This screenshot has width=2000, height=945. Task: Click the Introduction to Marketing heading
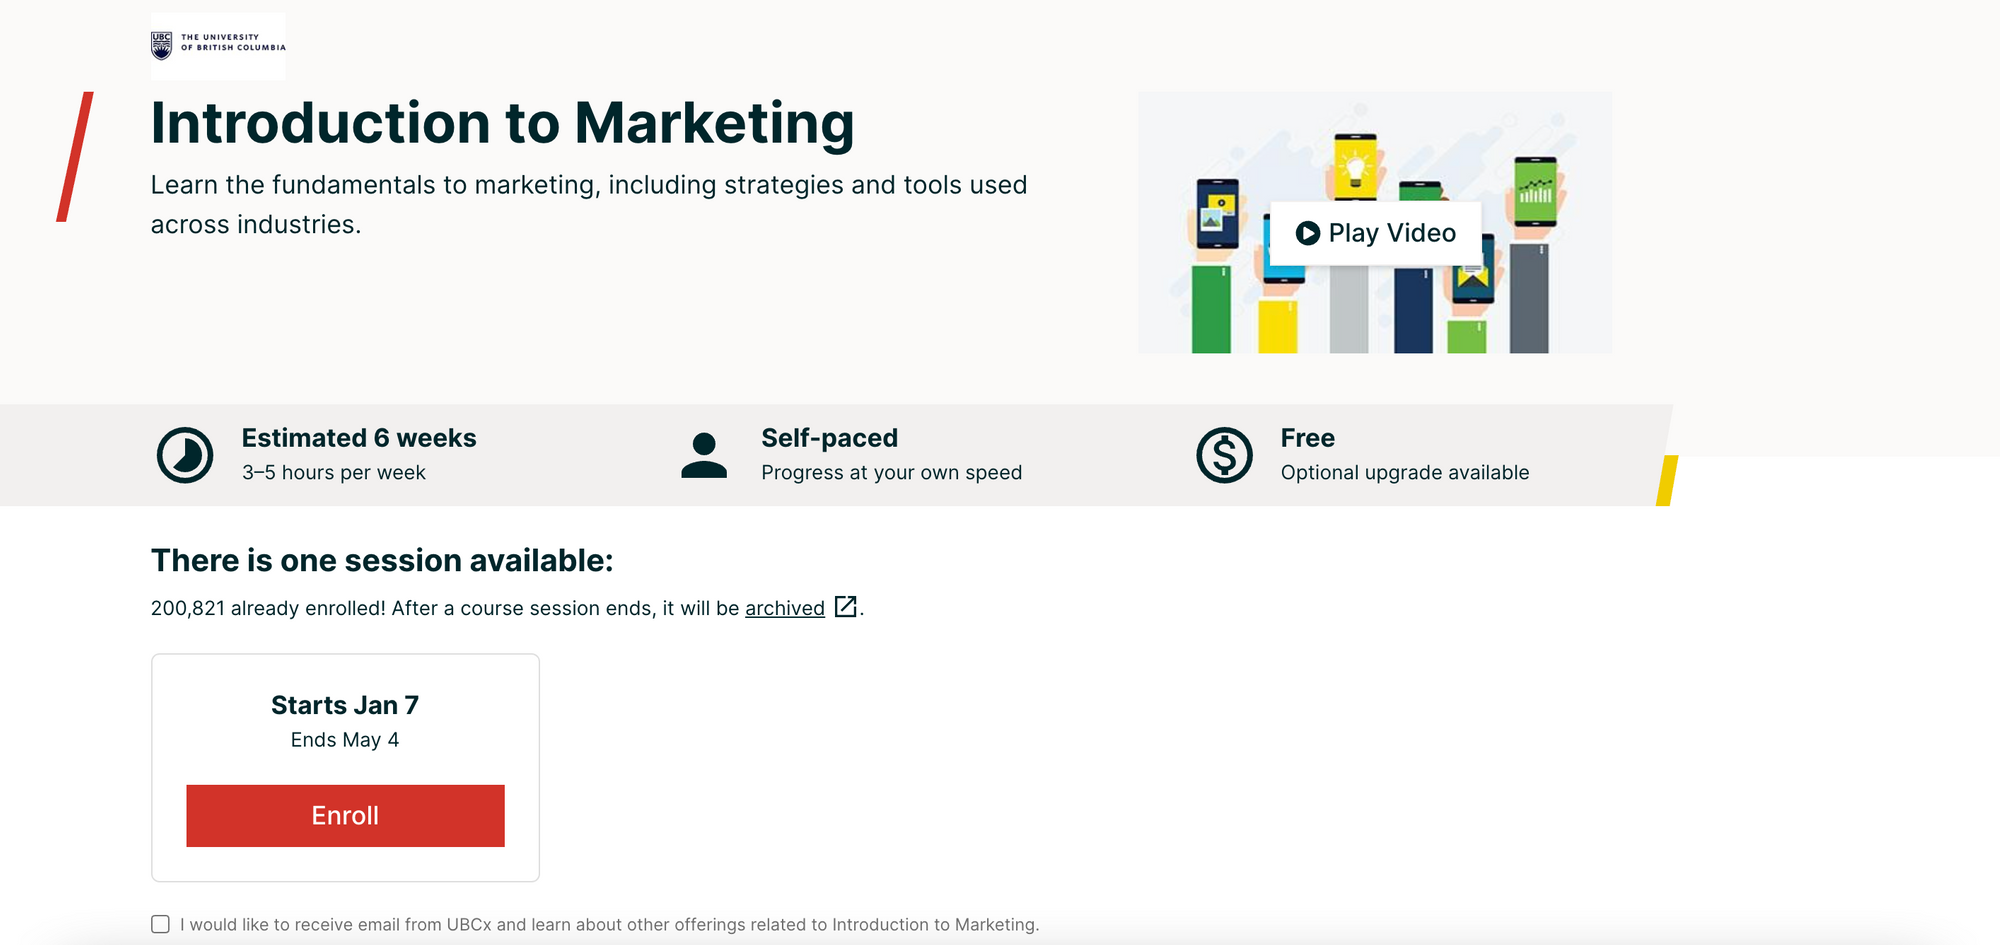coord(502,123)
